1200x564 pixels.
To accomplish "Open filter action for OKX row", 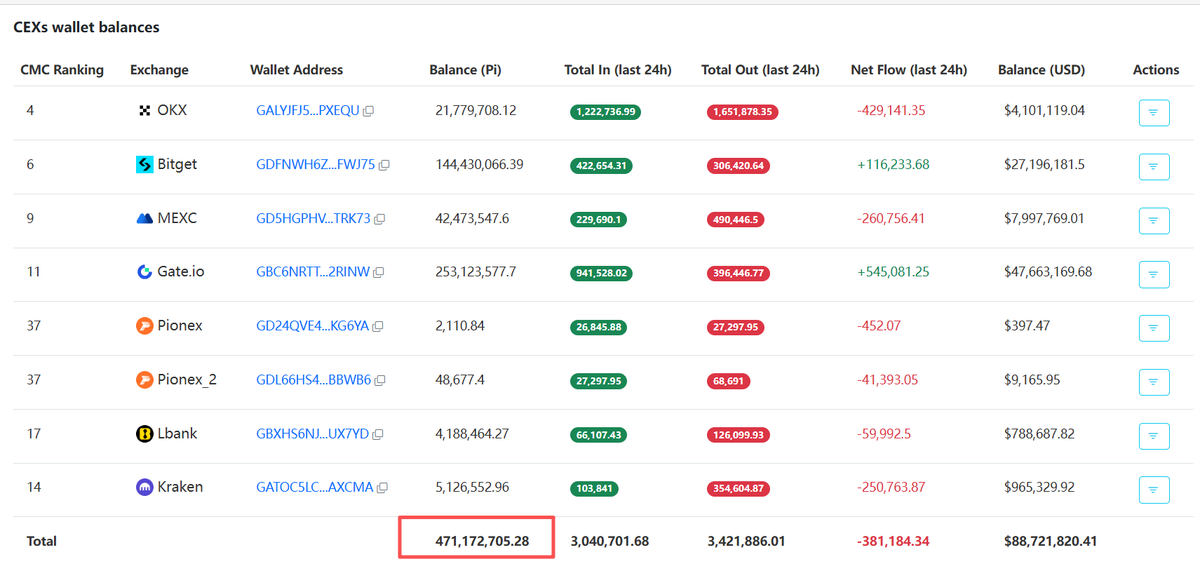I will pyautogui.click(x=1154, y=113).
